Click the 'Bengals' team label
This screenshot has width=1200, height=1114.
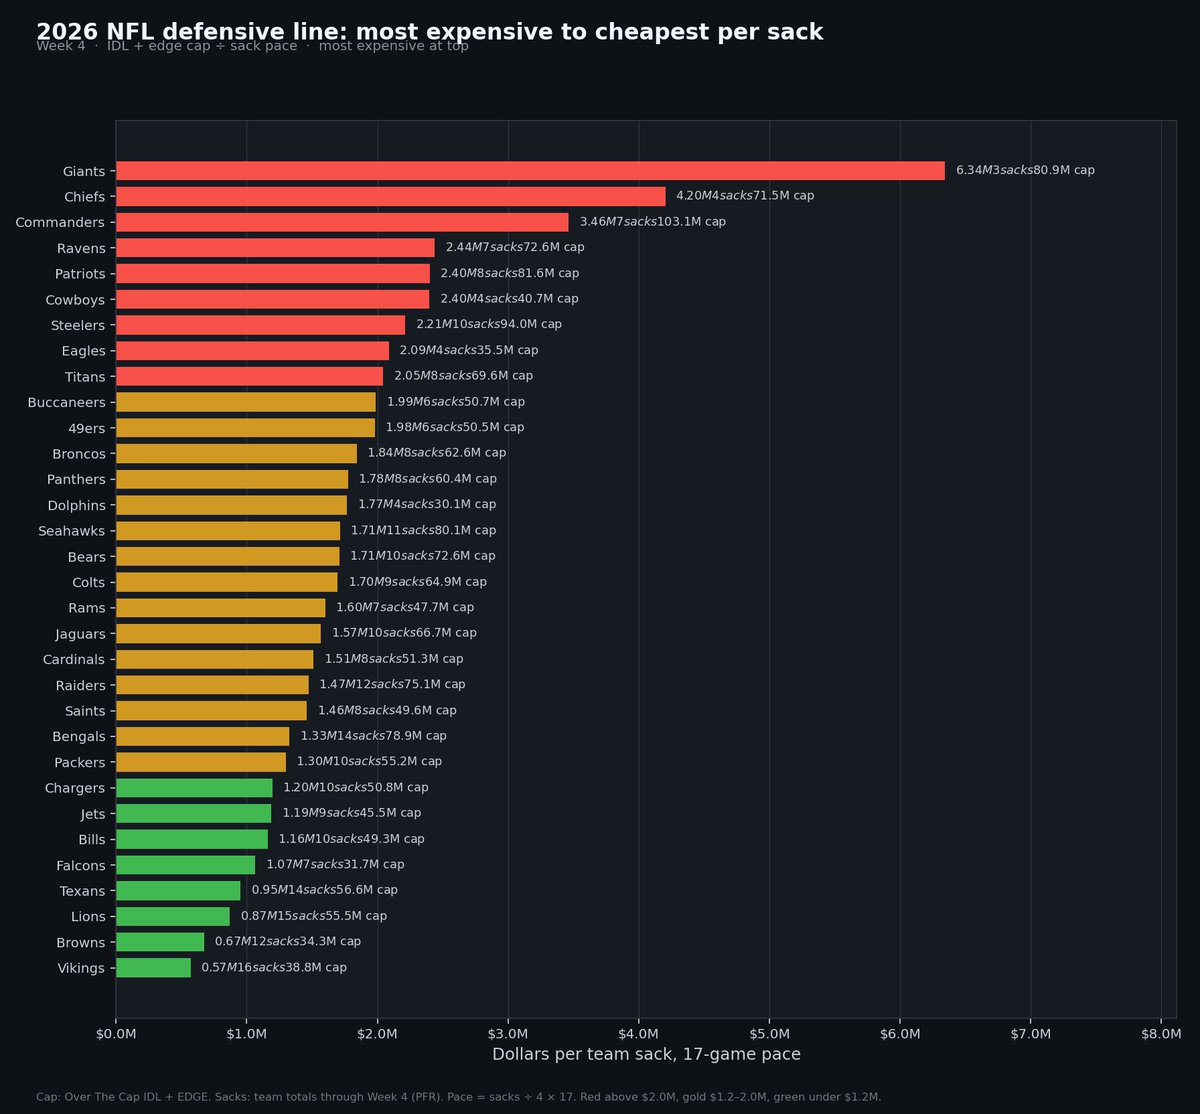79,736
